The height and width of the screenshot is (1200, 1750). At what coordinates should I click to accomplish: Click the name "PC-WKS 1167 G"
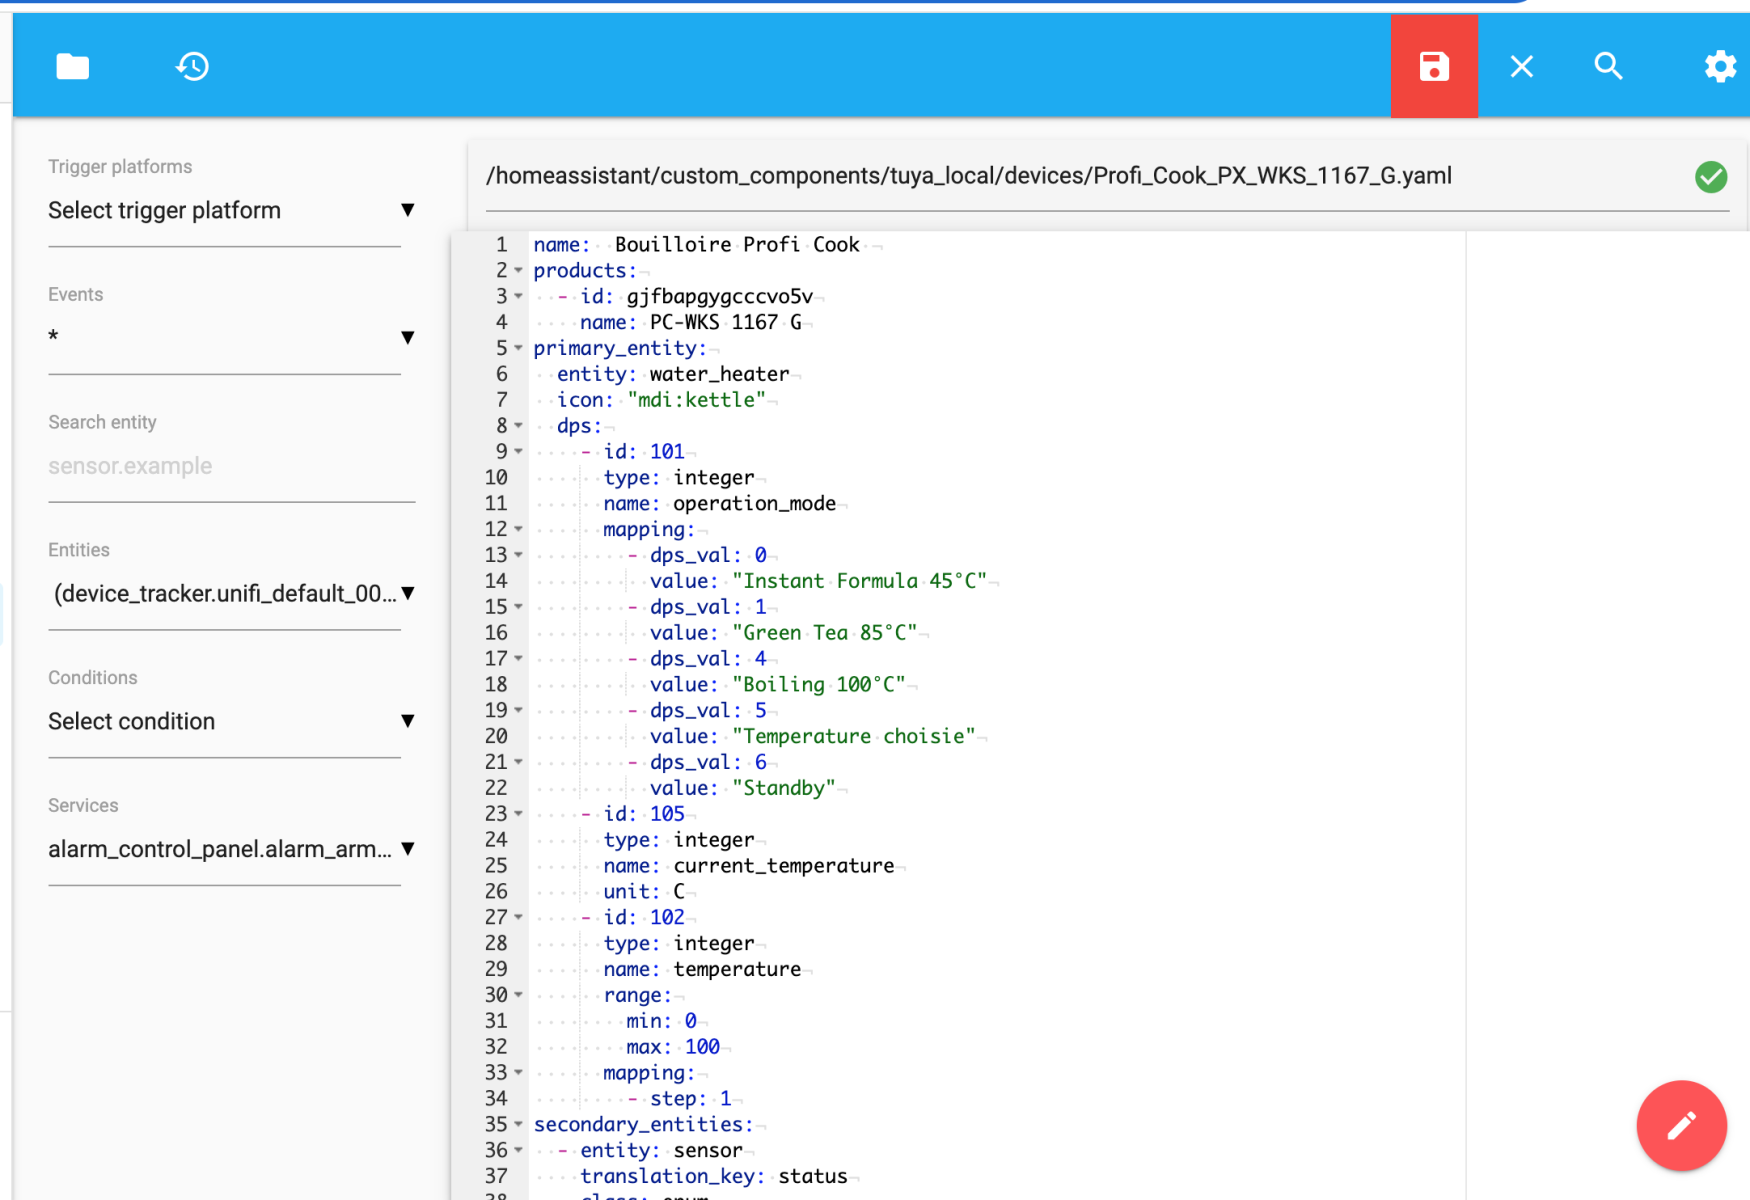(726, 322)
